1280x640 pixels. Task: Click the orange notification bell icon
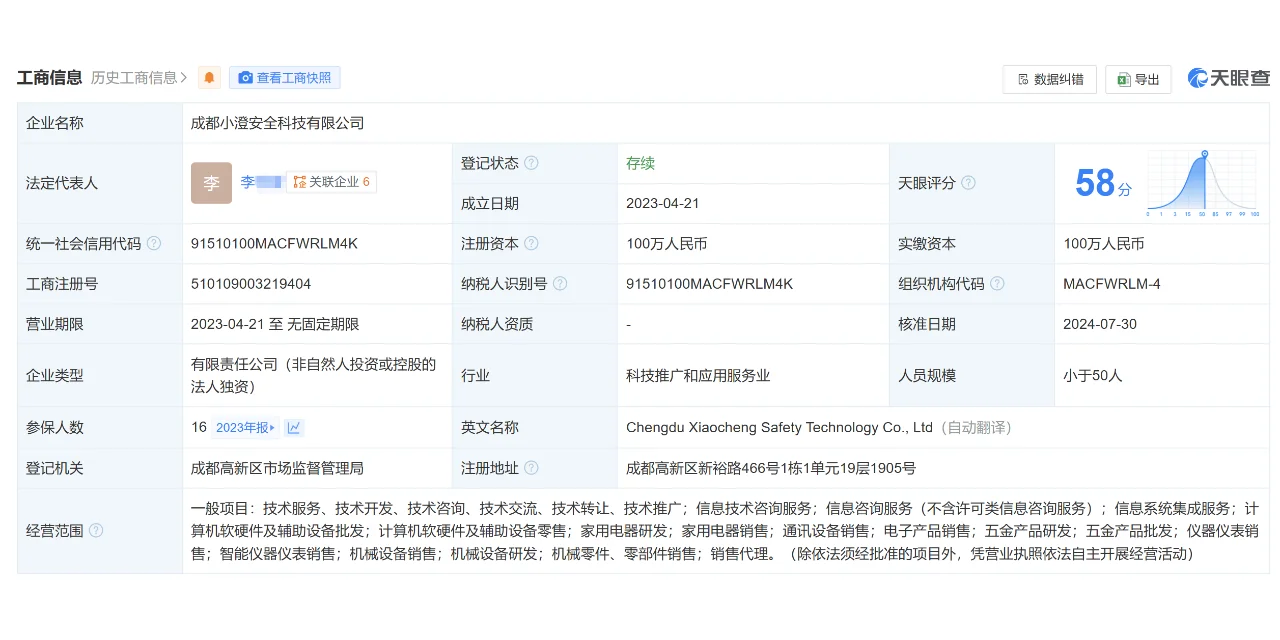pyautogui.click(x=209, y=77)
